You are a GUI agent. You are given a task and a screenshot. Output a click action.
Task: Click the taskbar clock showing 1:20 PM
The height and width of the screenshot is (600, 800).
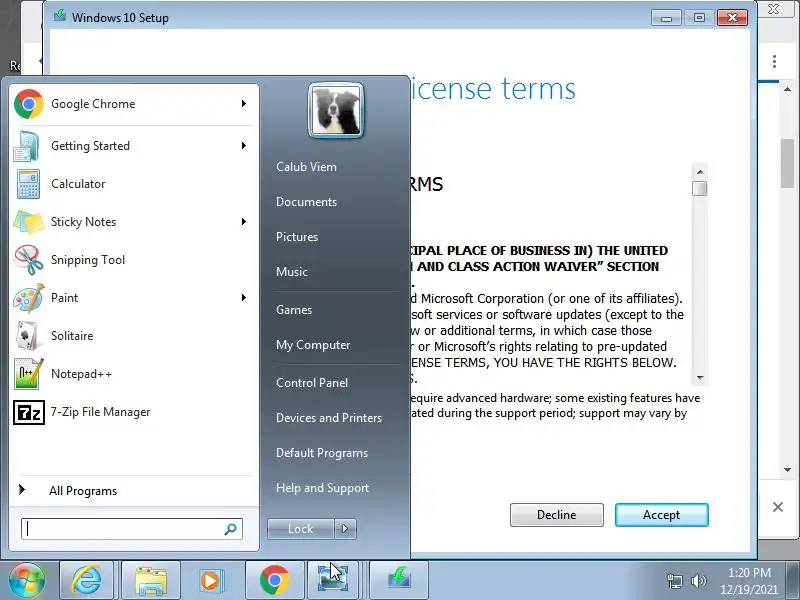(x=749, y=581)
